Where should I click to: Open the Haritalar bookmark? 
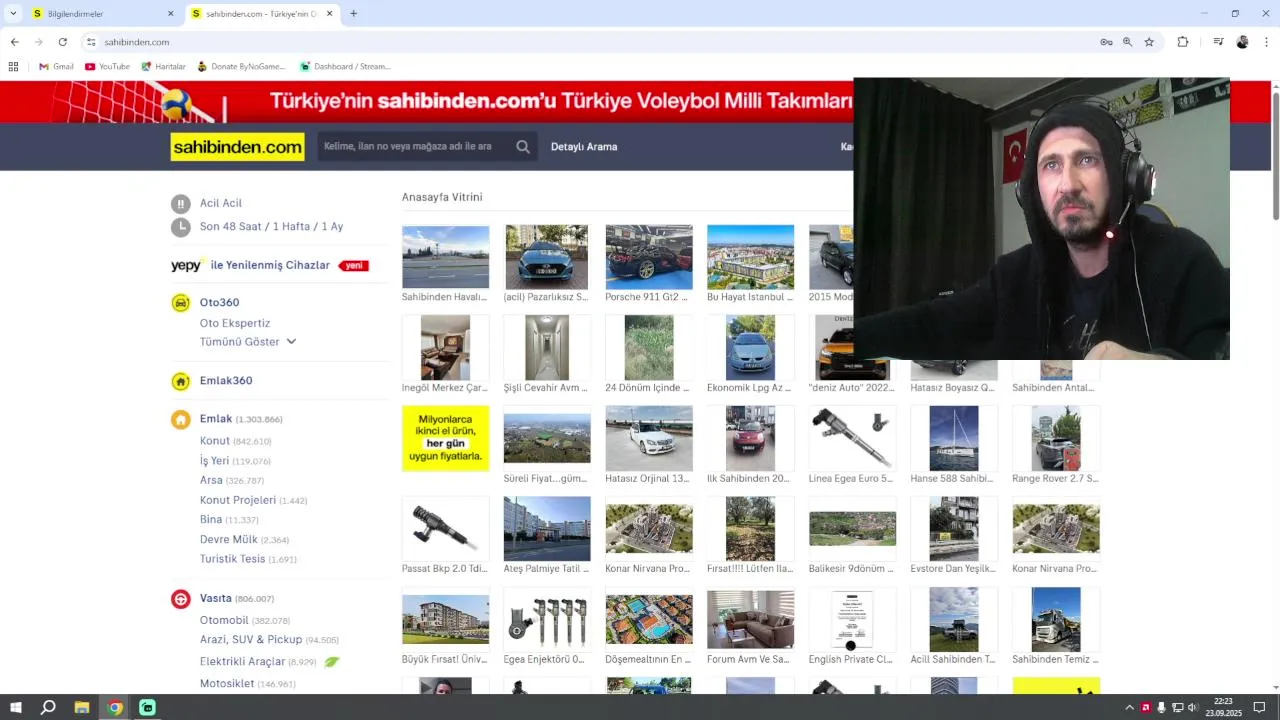point(163,66)
